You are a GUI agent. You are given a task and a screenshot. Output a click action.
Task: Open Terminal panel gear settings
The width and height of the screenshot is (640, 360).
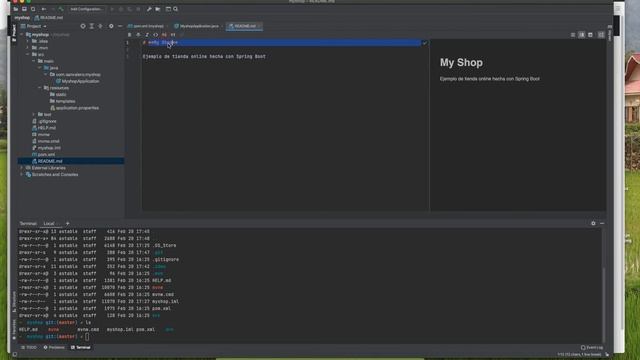[593, 223]
